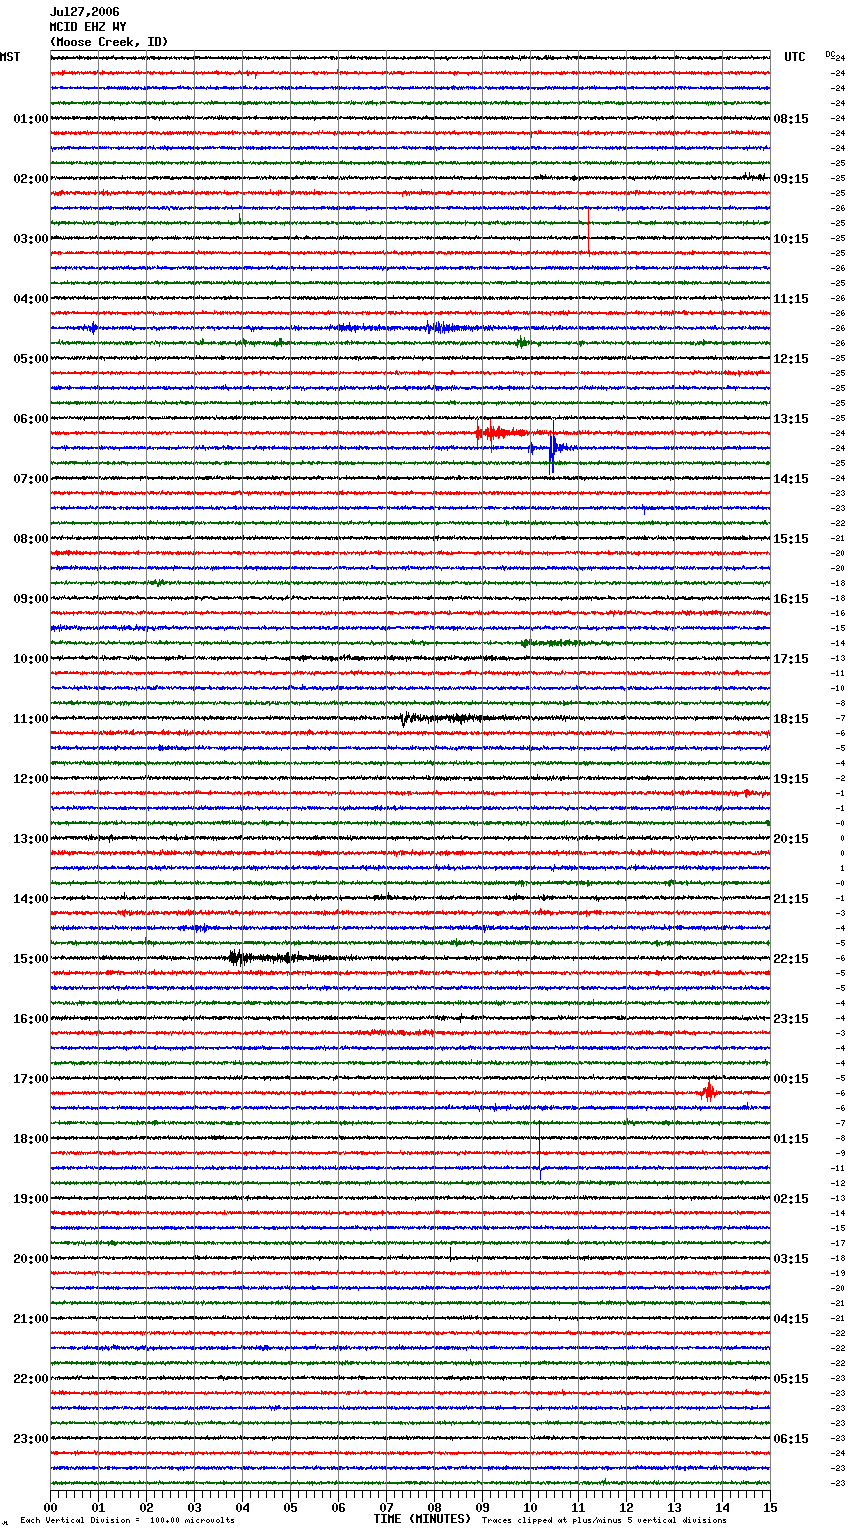
Task: Select the 09:00 MST hour label
Action: pyautogui.click(x=30, y=599)
